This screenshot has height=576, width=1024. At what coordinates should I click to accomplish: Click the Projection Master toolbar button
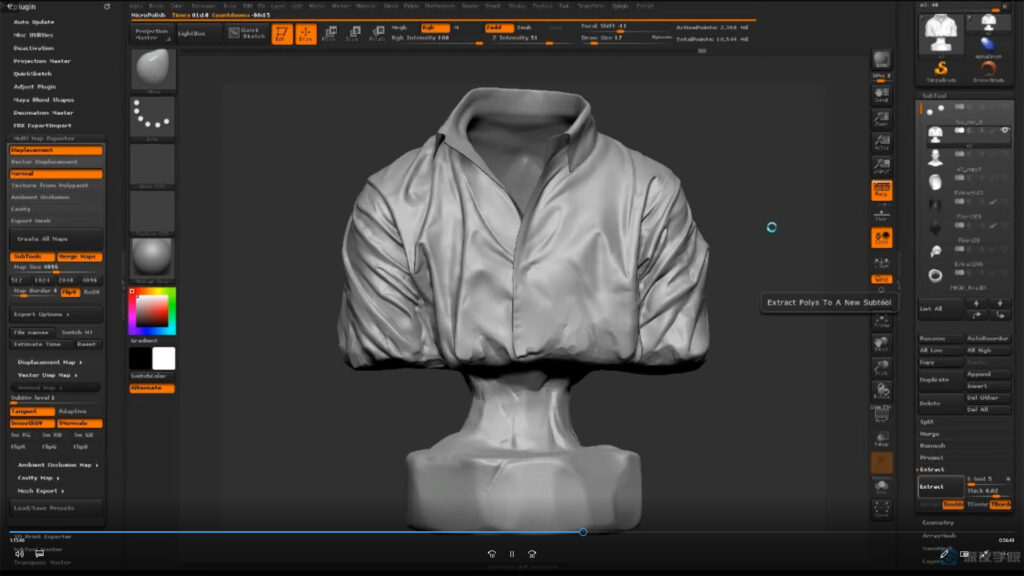[x=152, y=34]
